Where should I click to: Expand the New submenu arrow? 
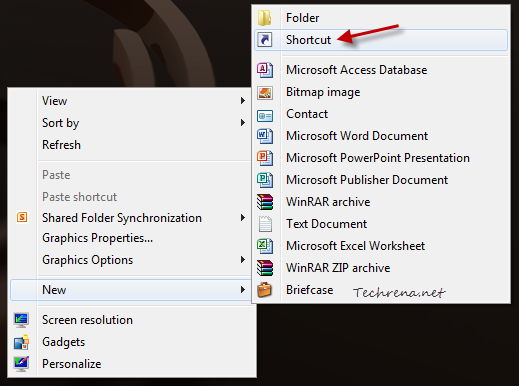243,290
